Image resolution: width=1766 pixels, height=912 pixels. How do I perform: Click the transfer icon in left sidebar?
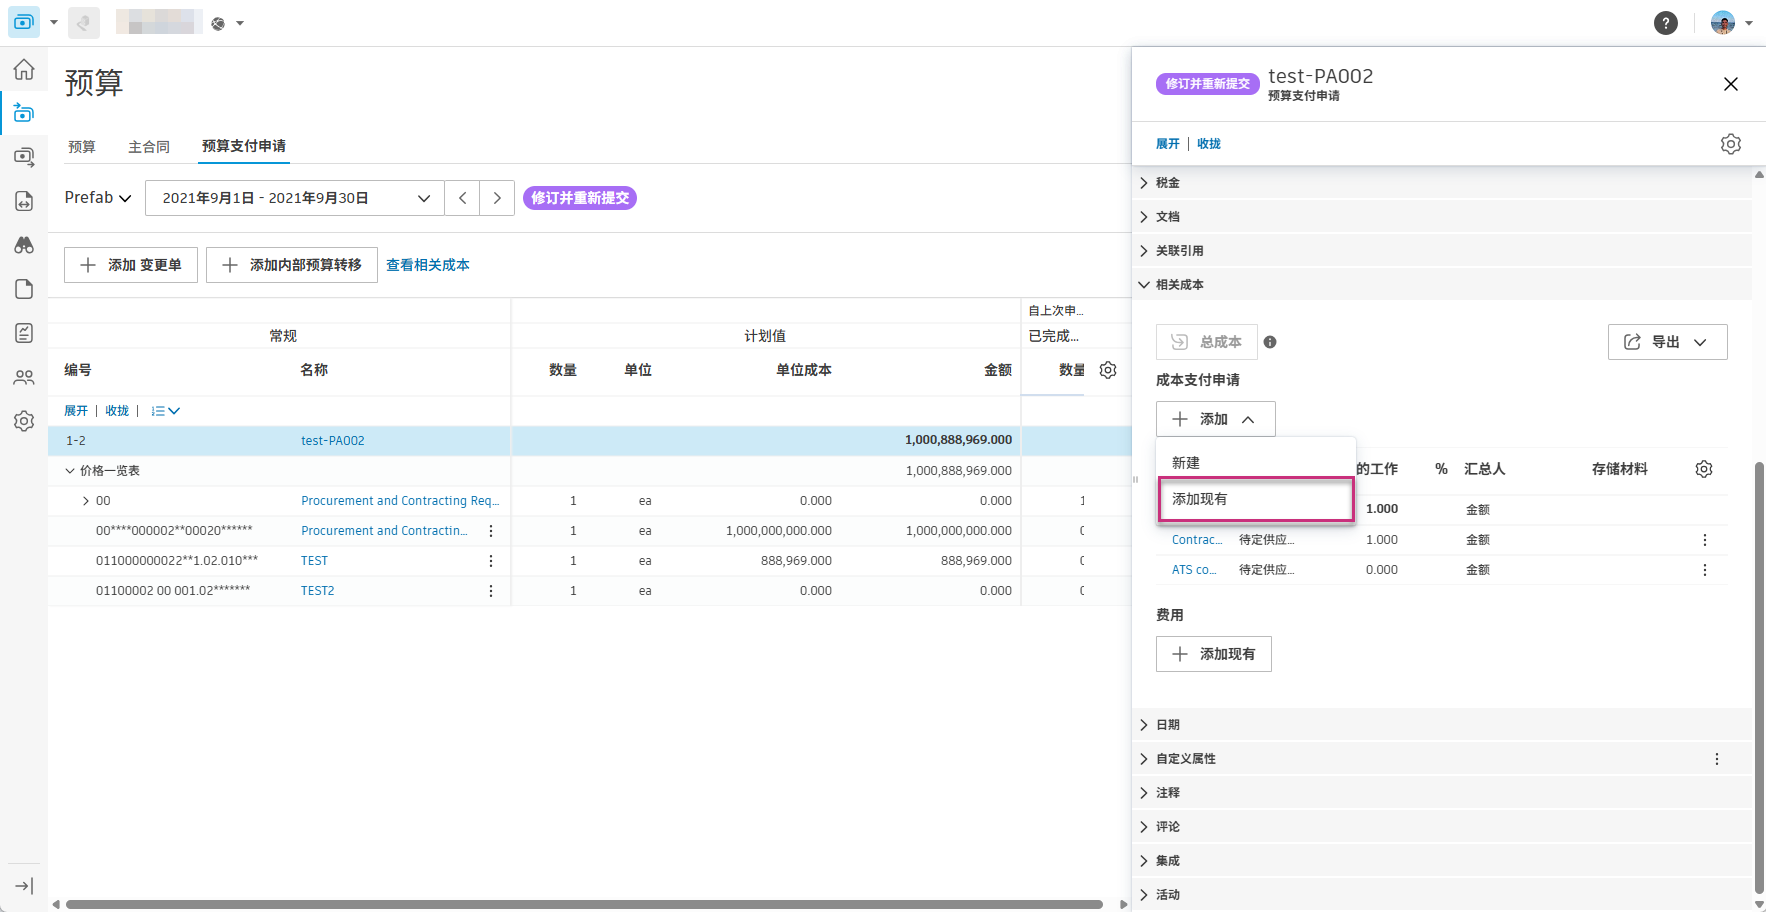(x=24, y=201)
